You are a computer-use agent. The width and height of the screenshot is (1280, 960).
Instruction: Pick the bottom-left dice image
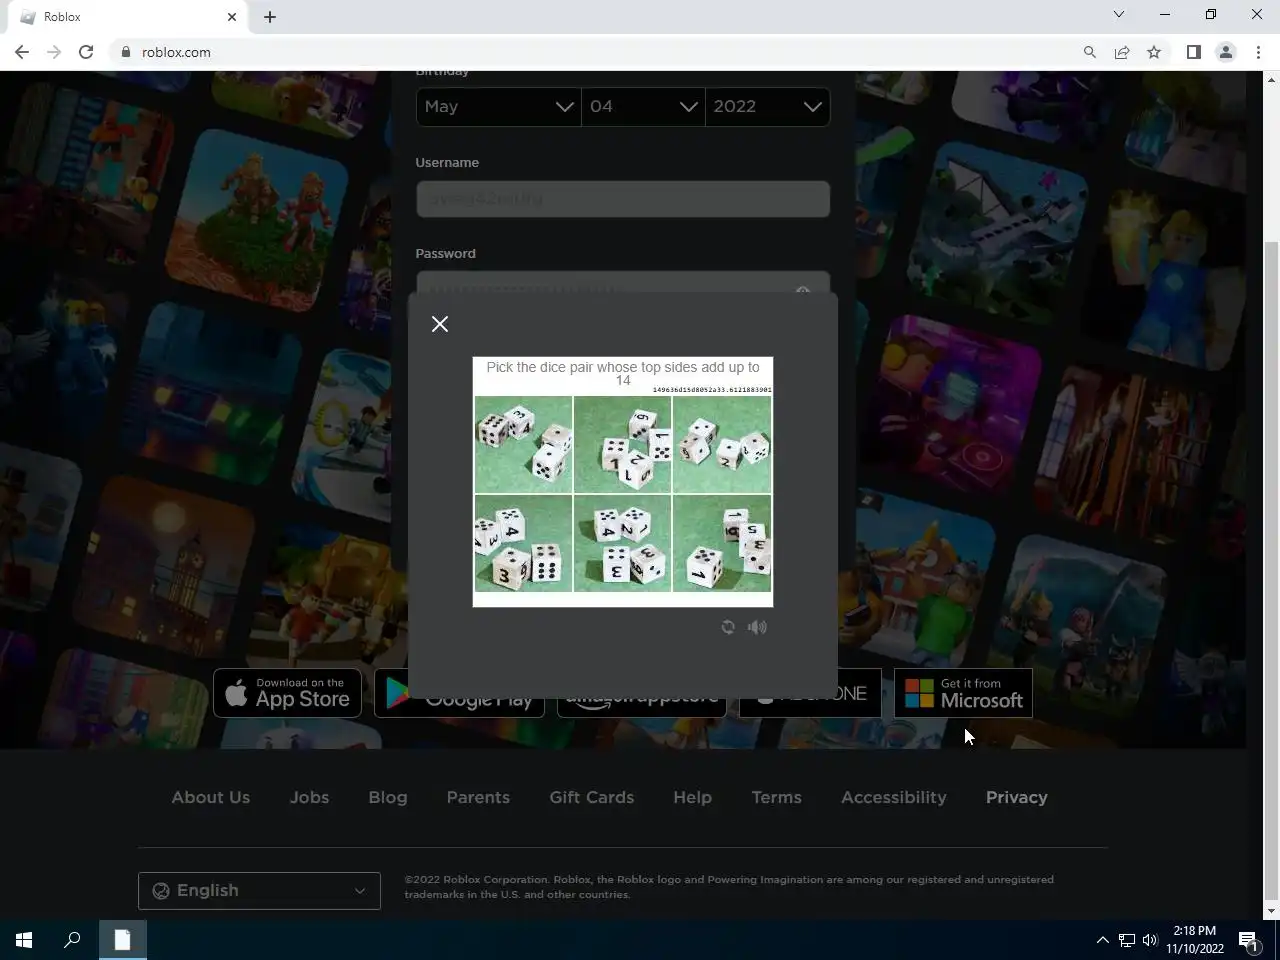(x=523, y=543)
